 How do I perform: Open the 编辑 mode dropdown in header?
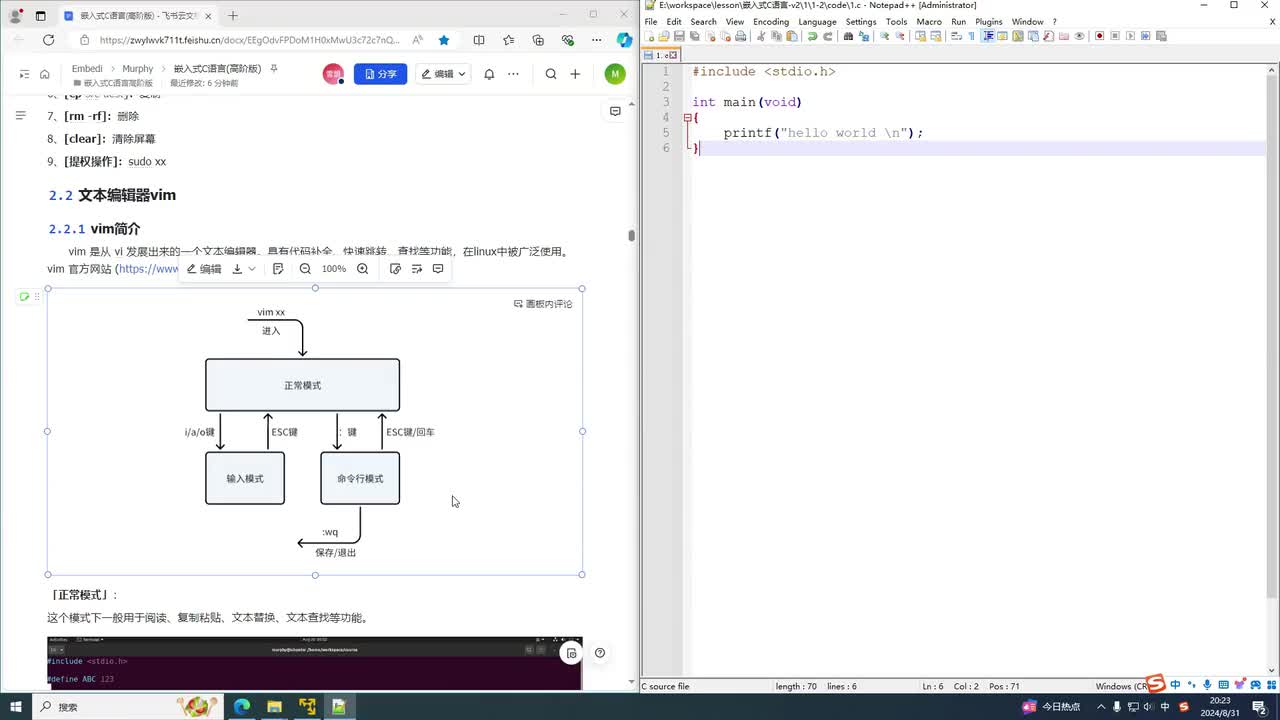point(443,74)
